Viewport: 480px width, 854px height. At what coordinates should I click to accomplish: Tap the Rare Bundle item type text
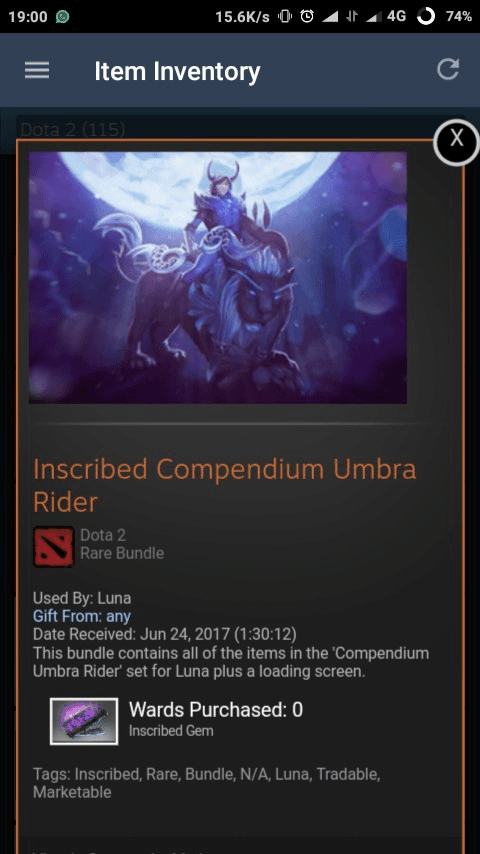point(122,553)
